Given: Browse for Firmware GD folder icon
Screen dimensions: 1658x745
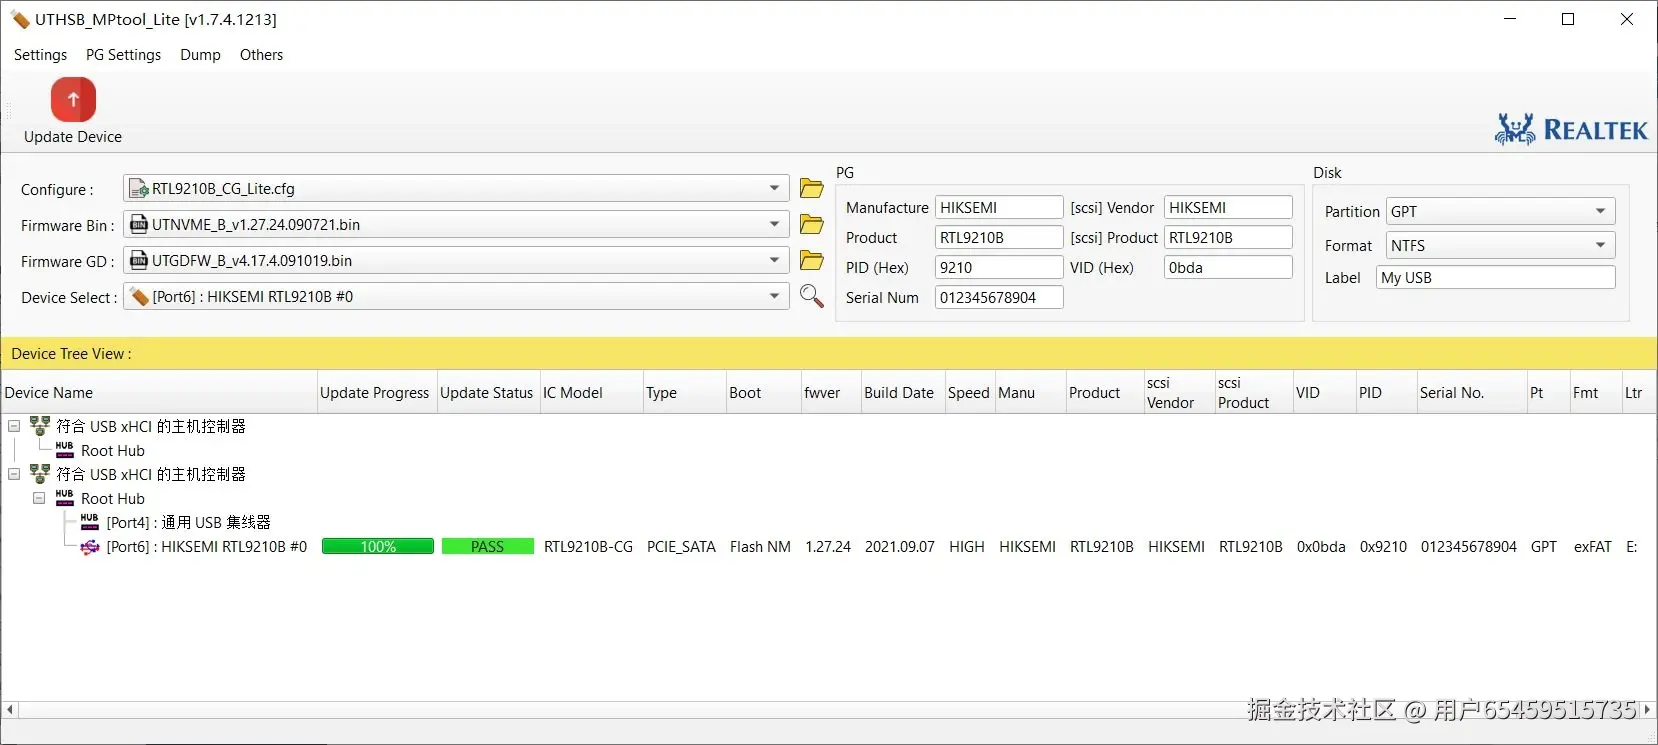Looking at the screenshot, I should click(812, 260).
